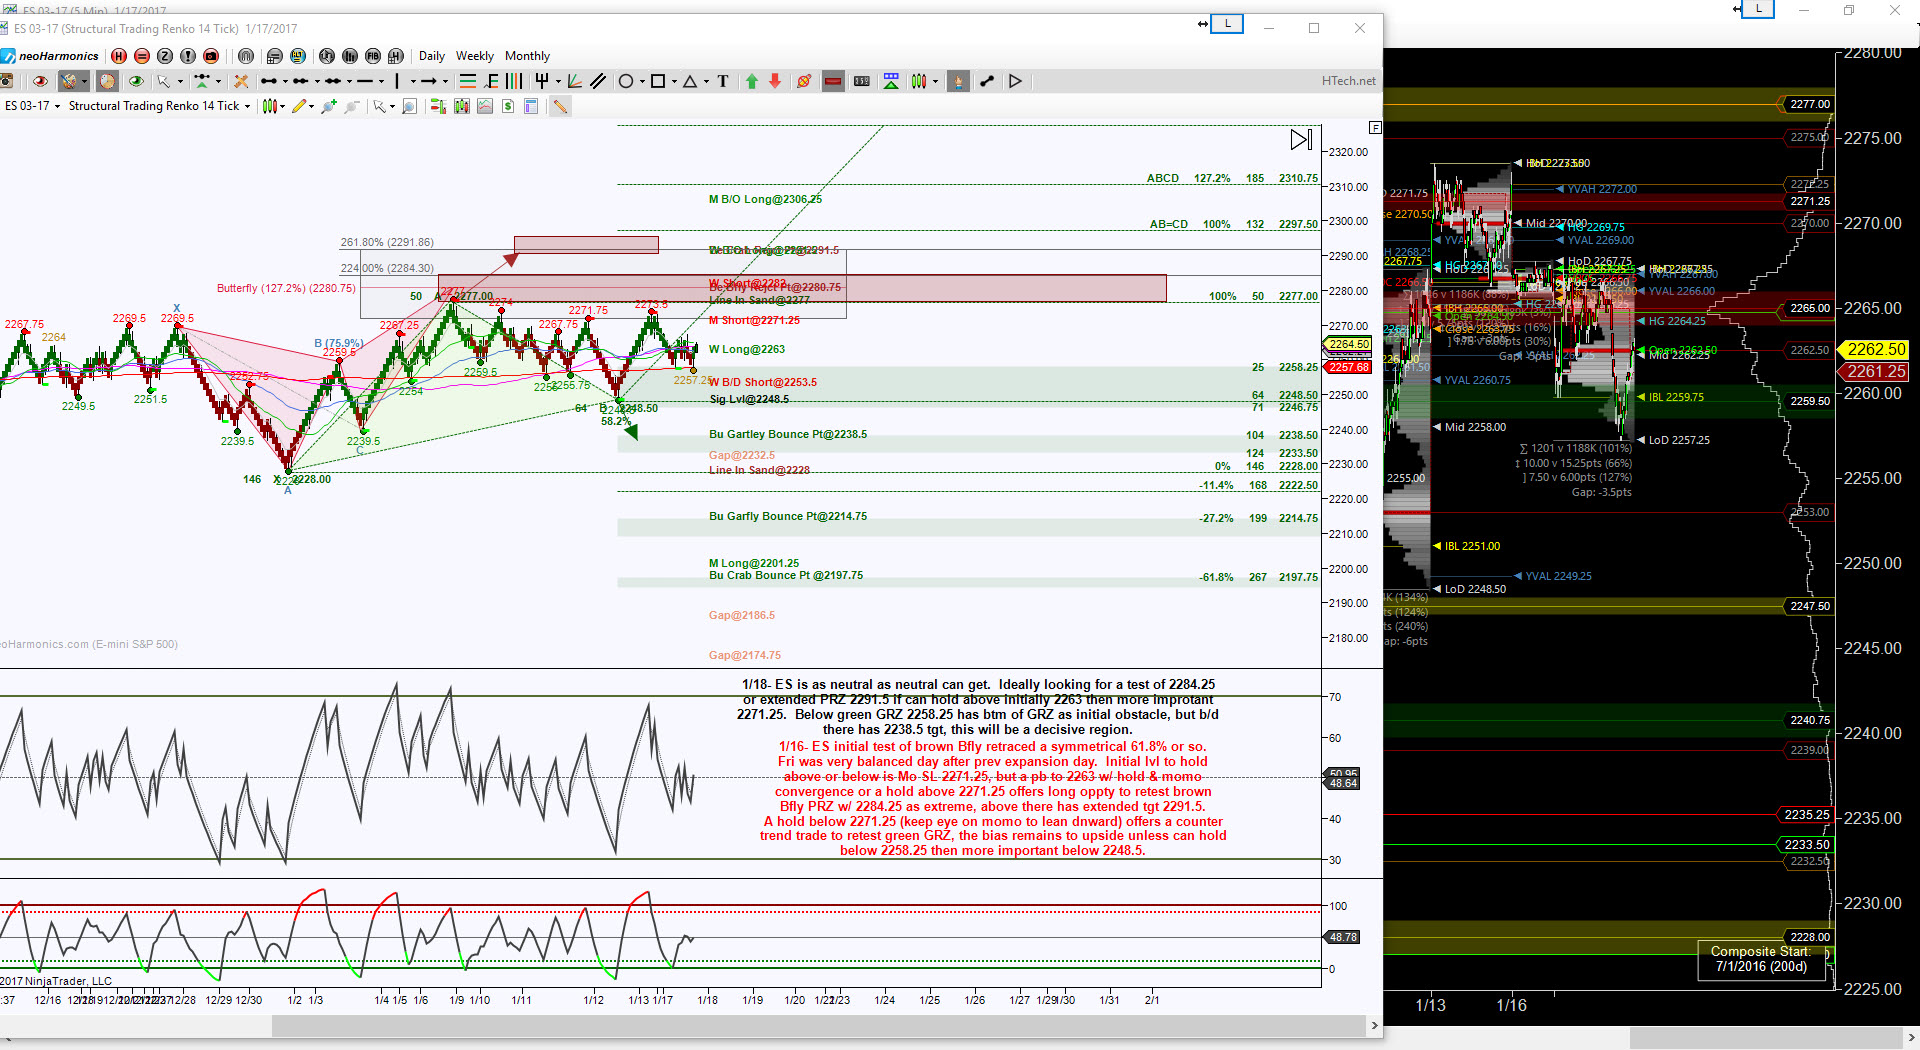
Task: Toggle the red rectangle region button
Action: point(833,82)
